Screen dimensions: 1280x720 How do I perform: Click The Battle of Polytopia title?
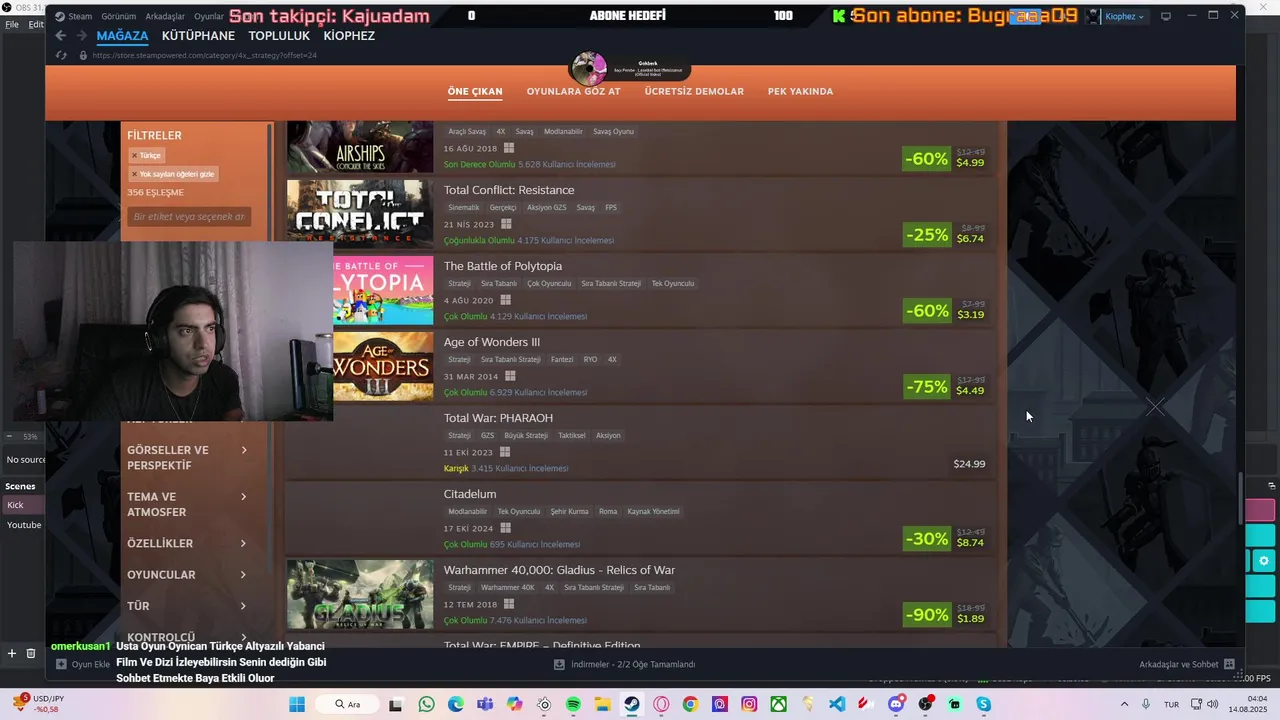click(x=503, y=266)
